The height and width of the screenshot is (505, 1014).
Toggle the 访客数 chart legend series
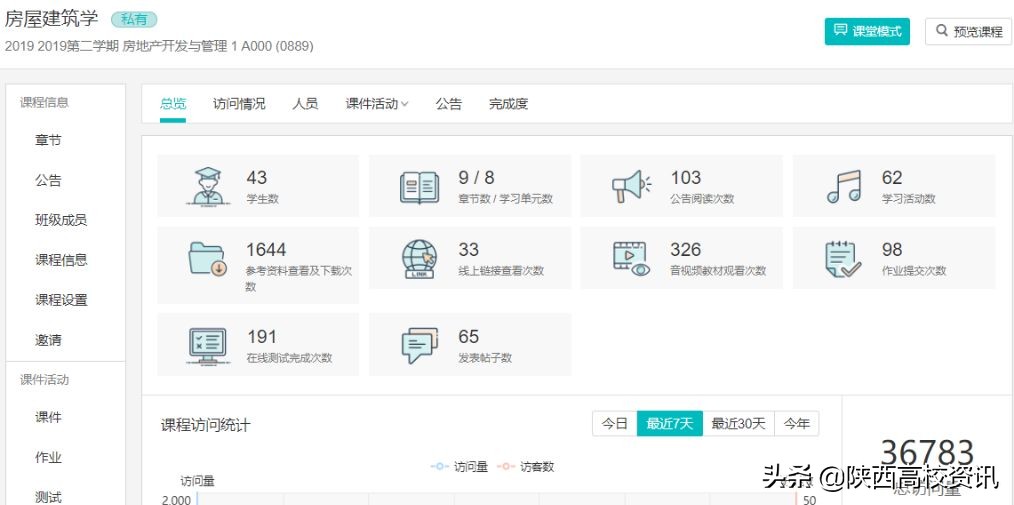tap(526, 467)
